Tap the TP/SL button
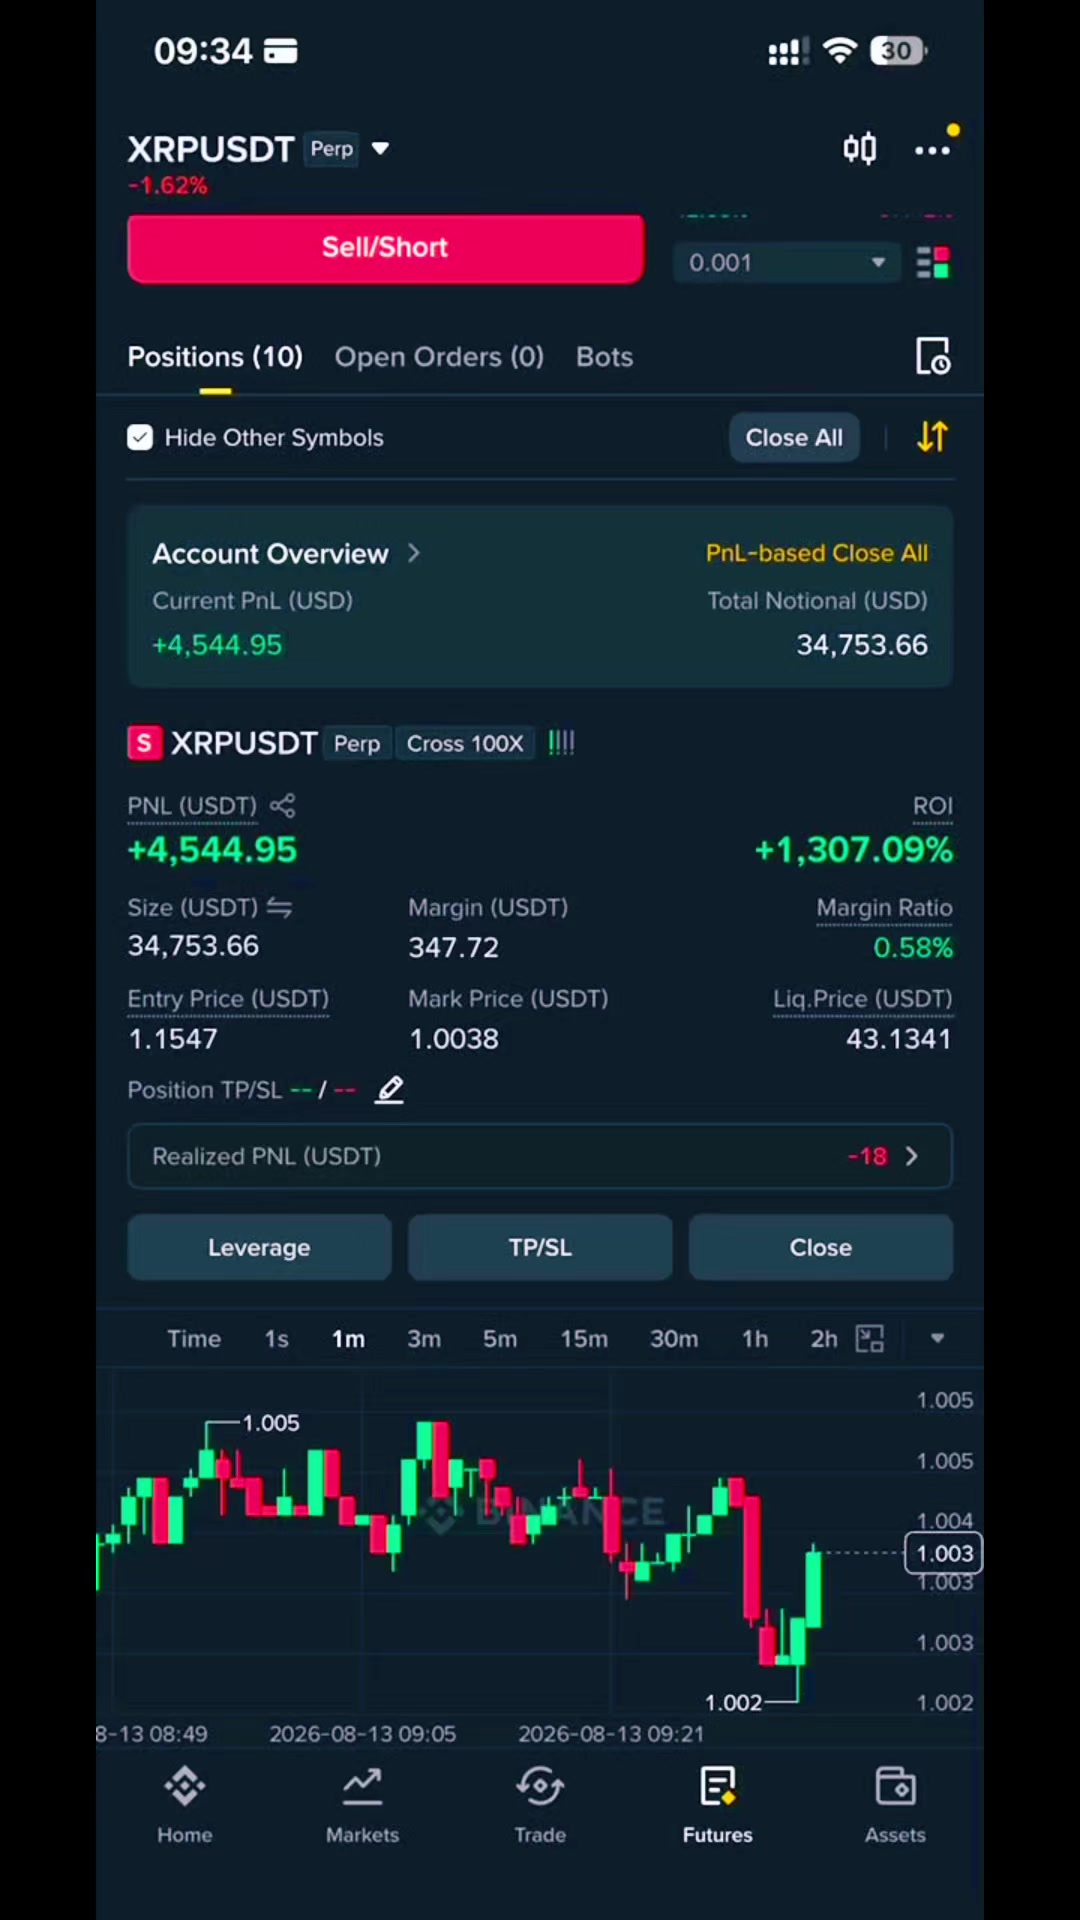 [540, 1247]
